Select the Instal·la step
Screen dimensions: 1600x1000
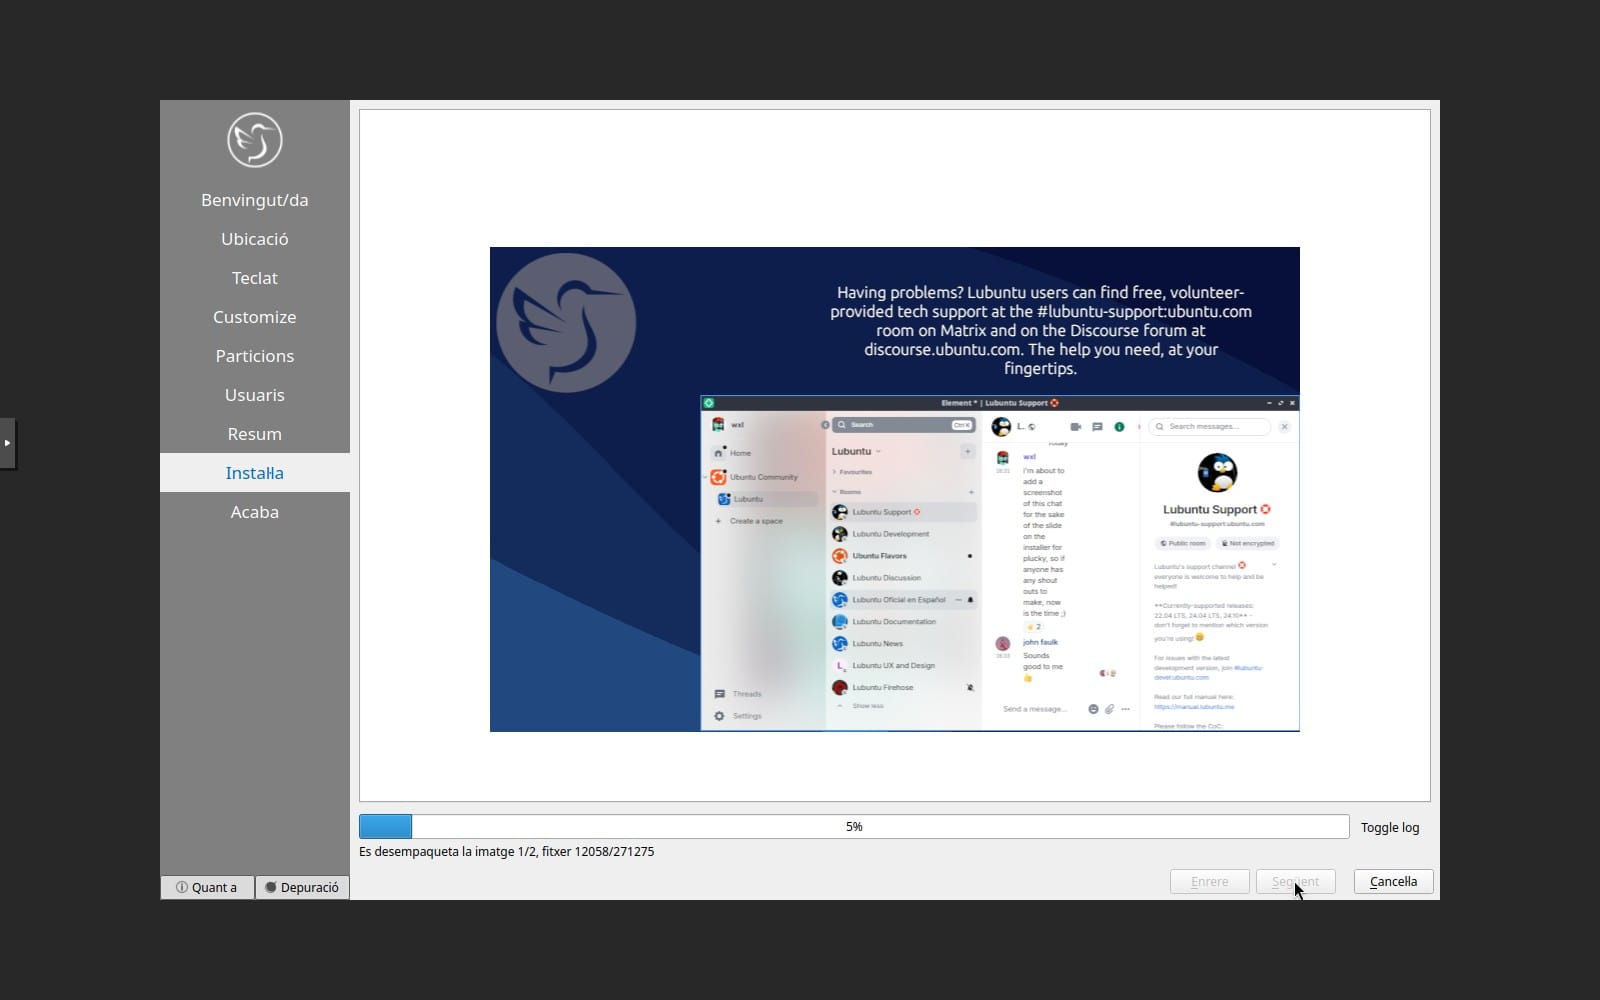(x=255, y=473)
